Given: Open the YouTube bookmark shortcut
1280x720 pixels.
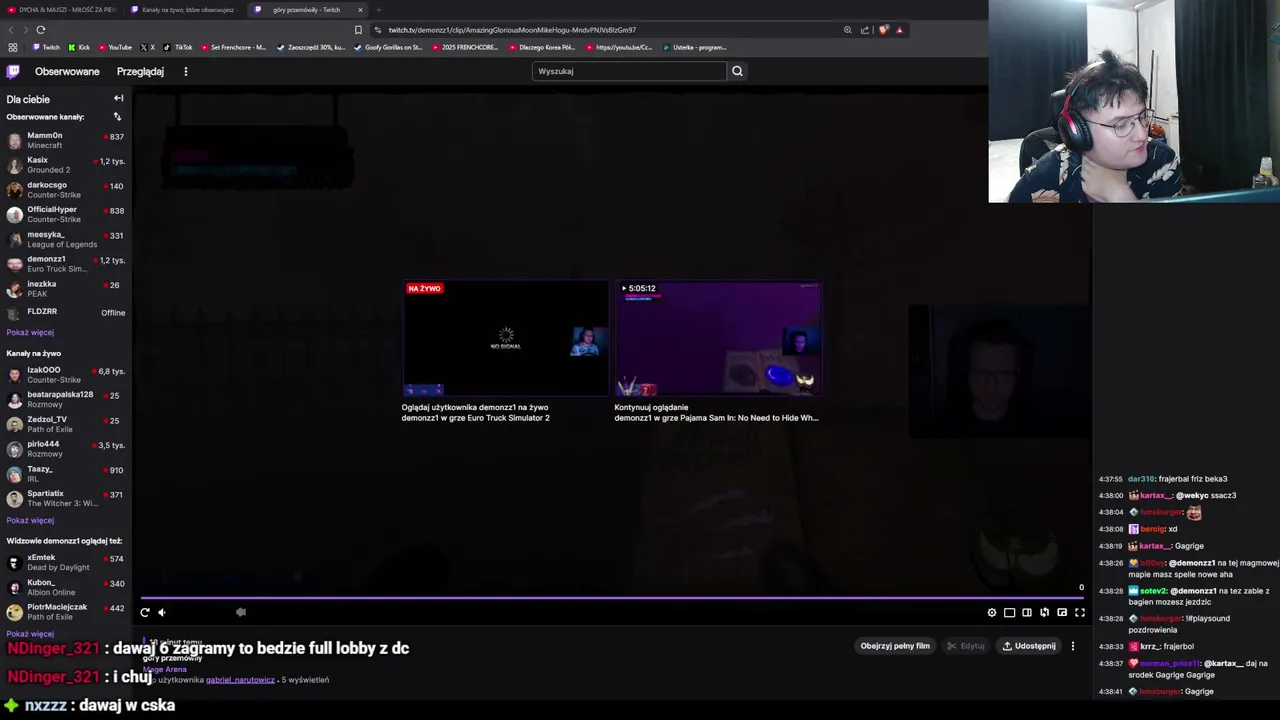Looking at the screenshot, I should click(x=115, y=47).
